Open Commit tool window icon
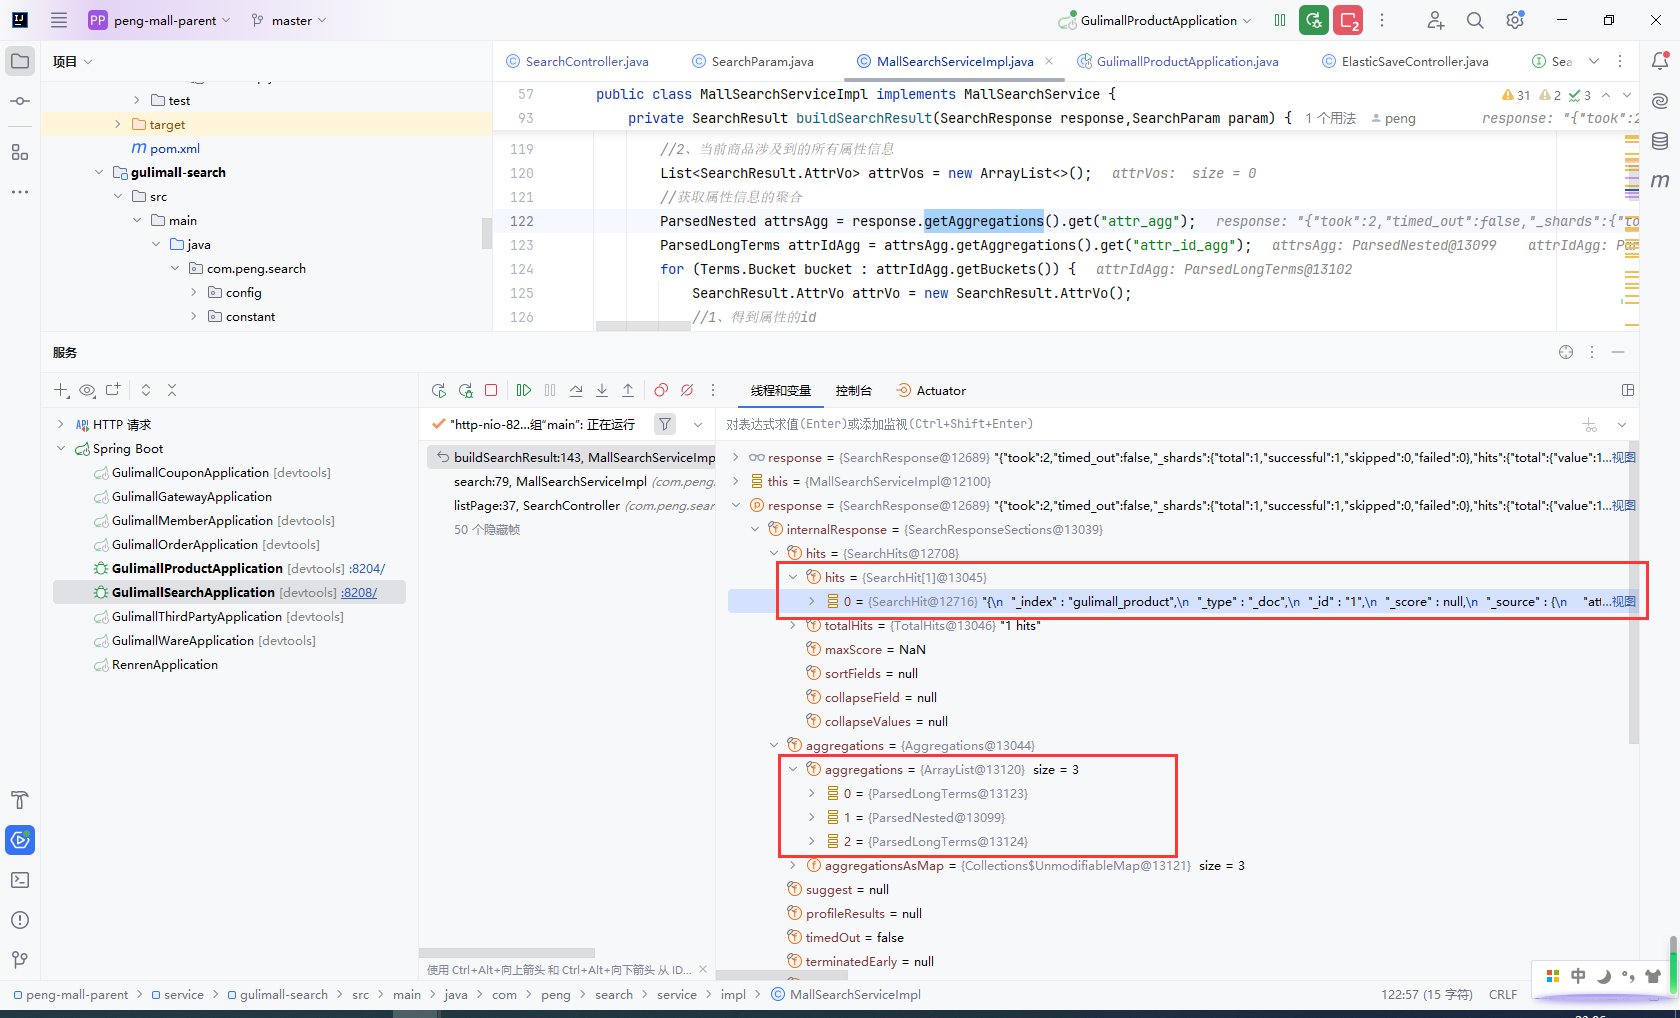Screen dimensions: 1680x1018 20,101
